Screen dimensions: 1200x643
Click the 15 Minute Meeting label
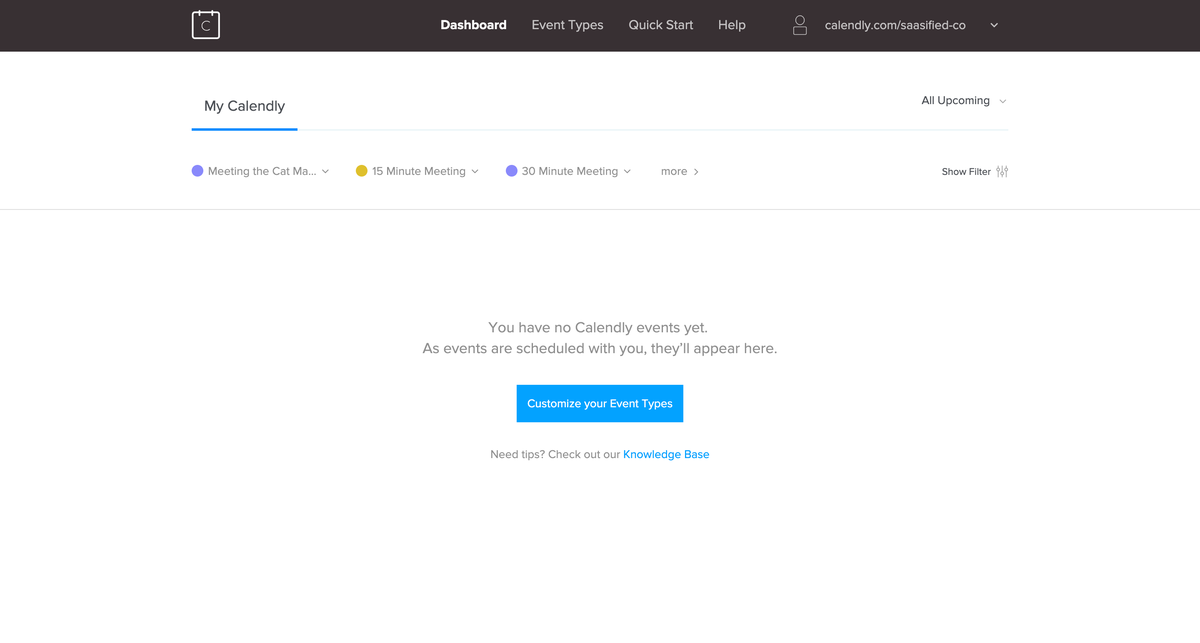pos(419,171)
